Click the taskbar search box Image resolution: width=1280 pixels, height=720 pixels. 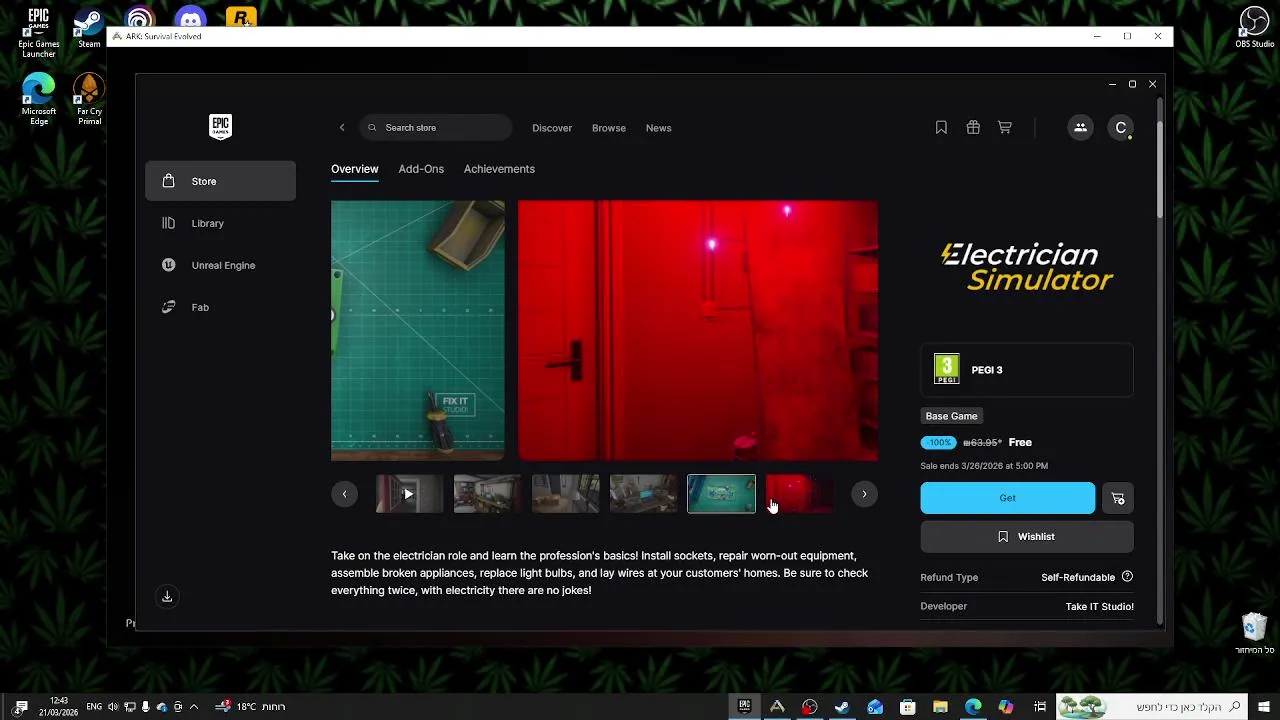point(1153,706)
